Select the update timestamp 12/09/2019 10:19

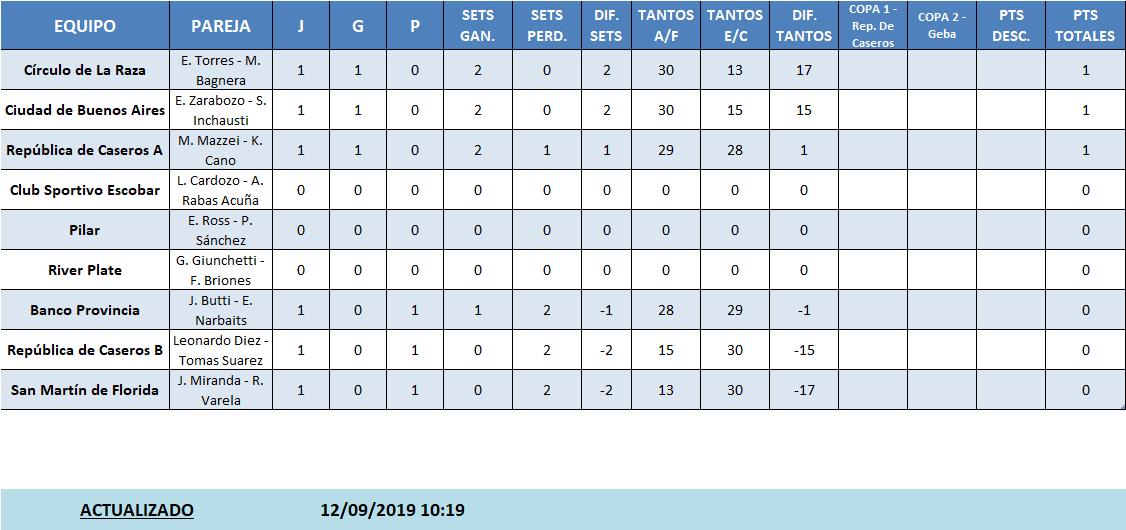(x=392, y=510)
